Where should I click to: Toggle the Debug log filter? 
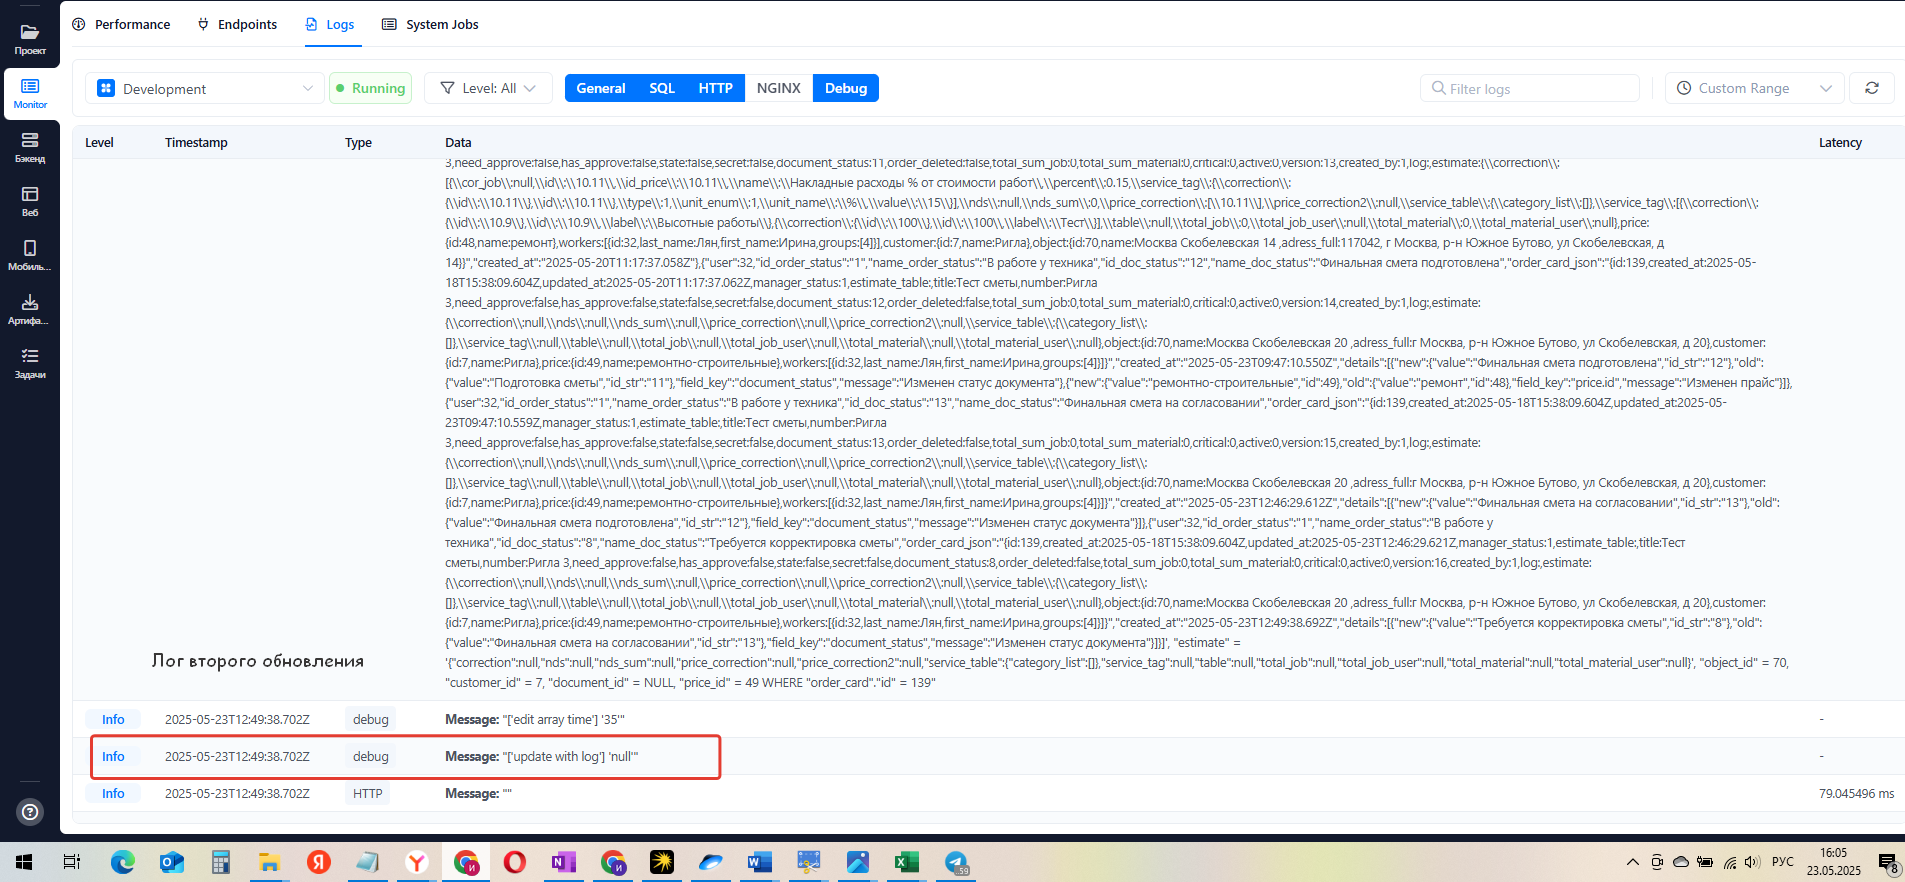(x=846, y=88)
